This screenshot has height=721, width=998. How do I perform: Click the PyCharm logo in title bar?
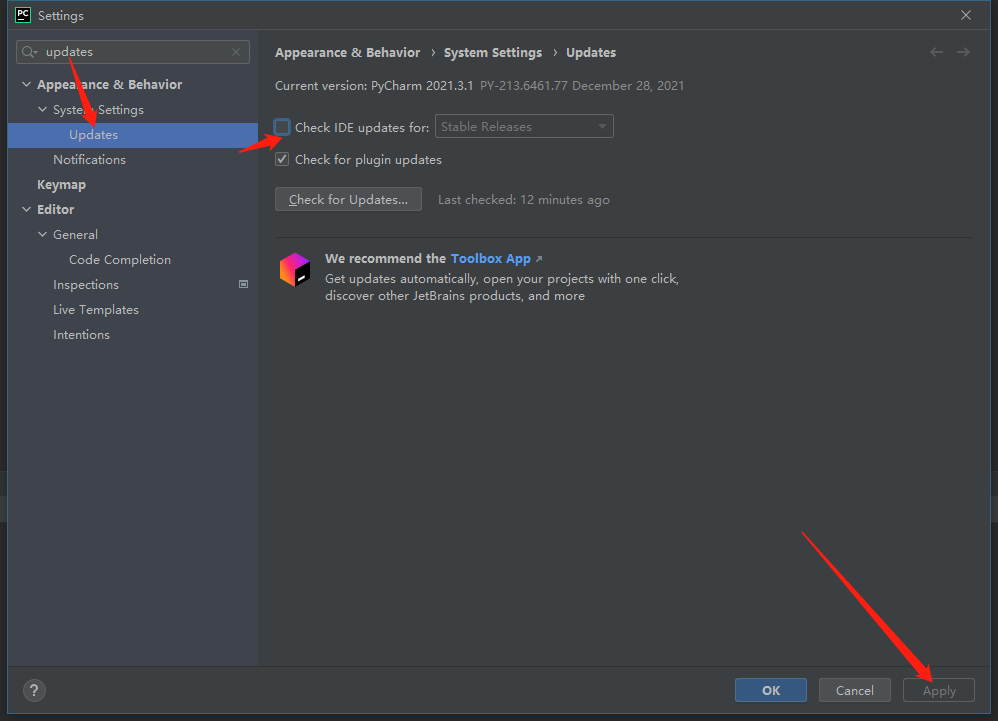point(23,15)
